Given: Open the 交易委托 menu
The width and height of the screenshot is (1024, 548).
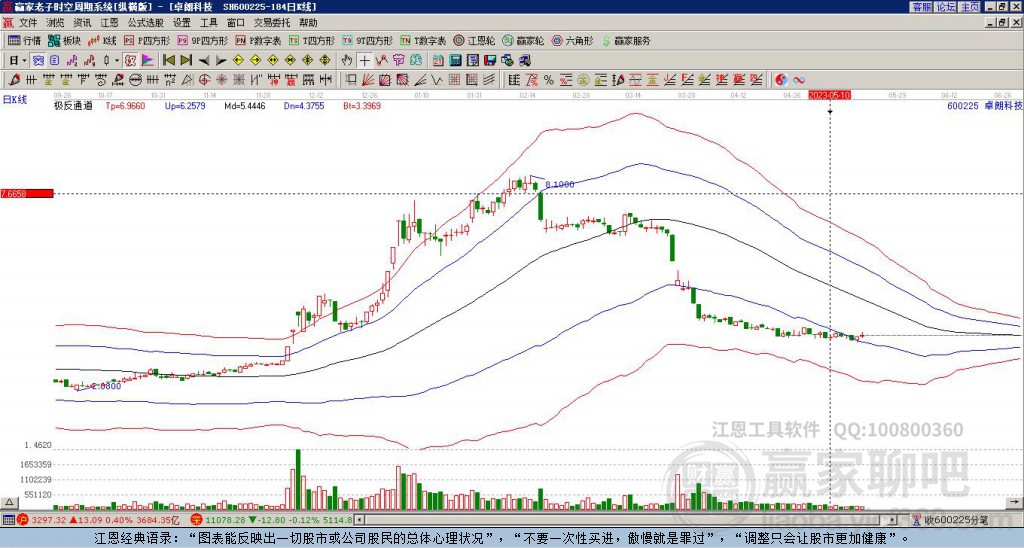Looking at the screenshot, I should coord(272,22).
